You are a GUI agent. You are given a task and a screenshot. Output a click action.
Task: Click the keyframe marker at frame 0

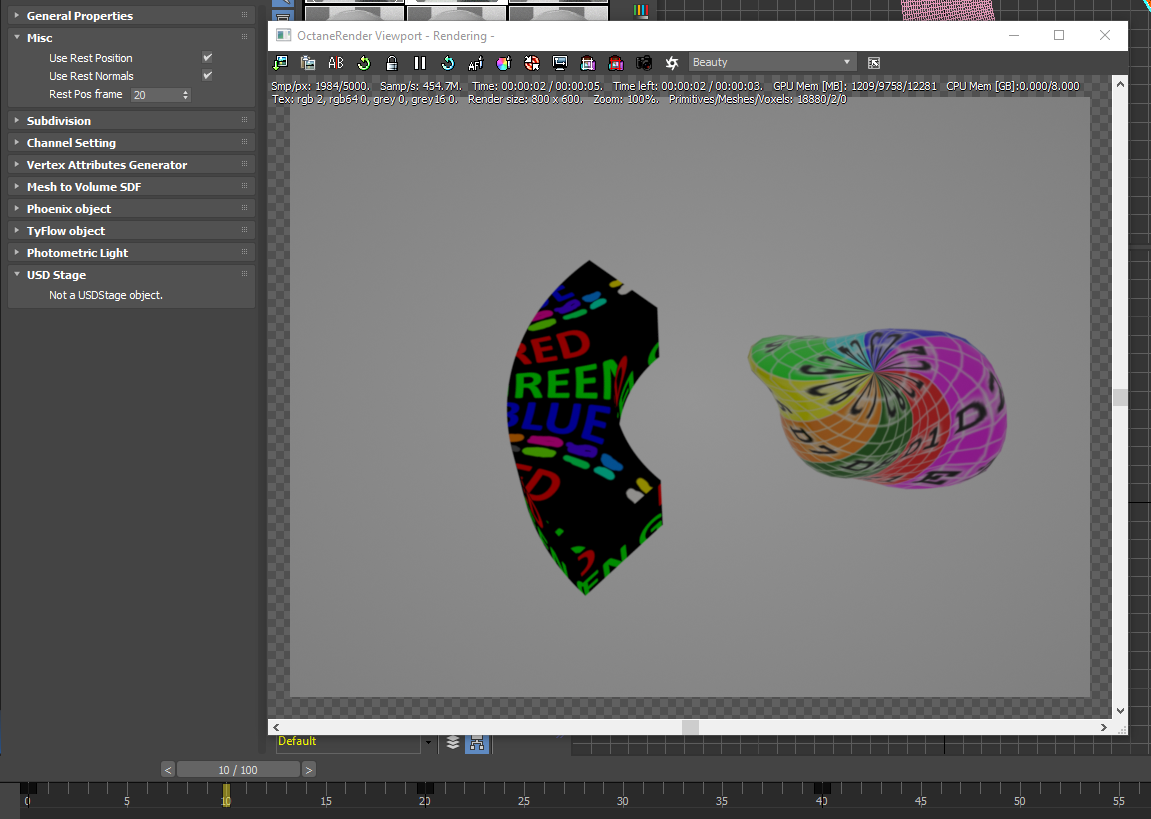coord(28,788)
